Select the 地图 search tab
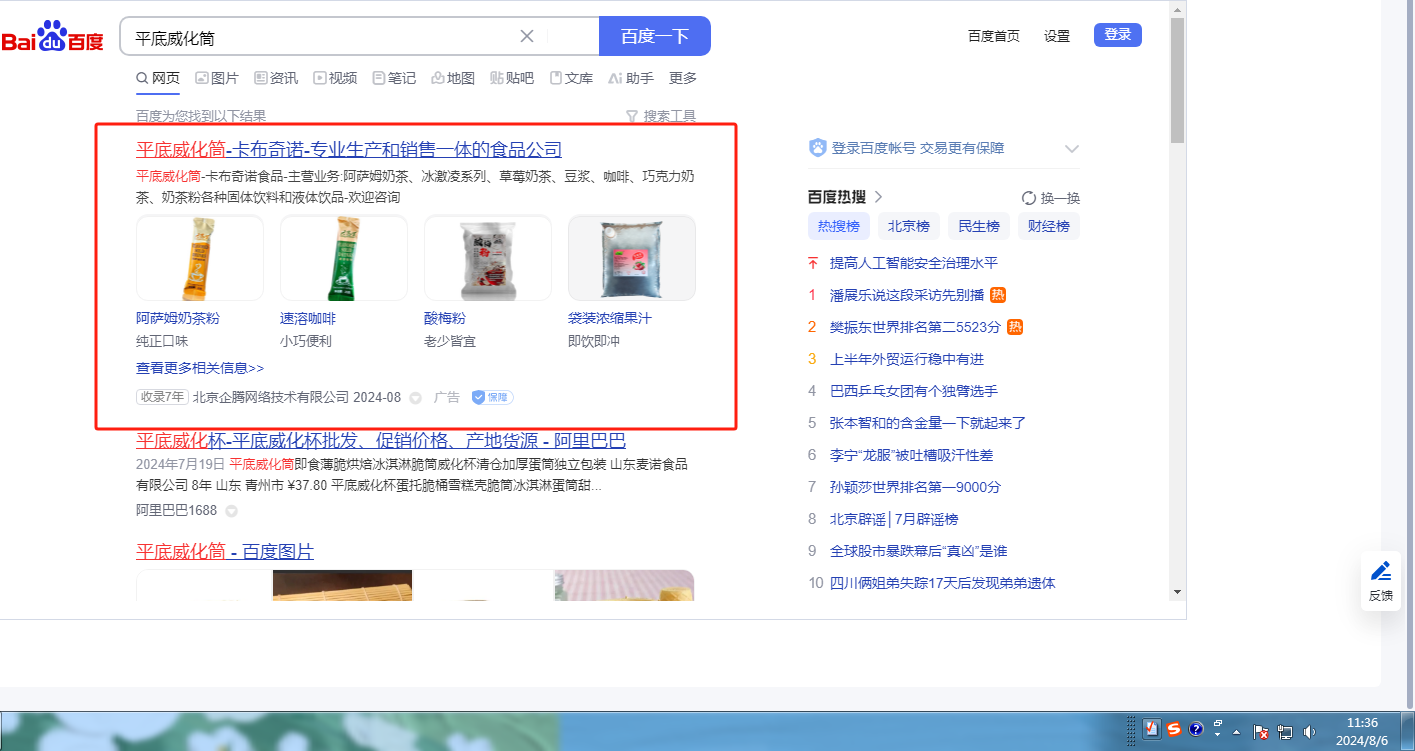The image size is (1415, 751). [x=453, y=78]
